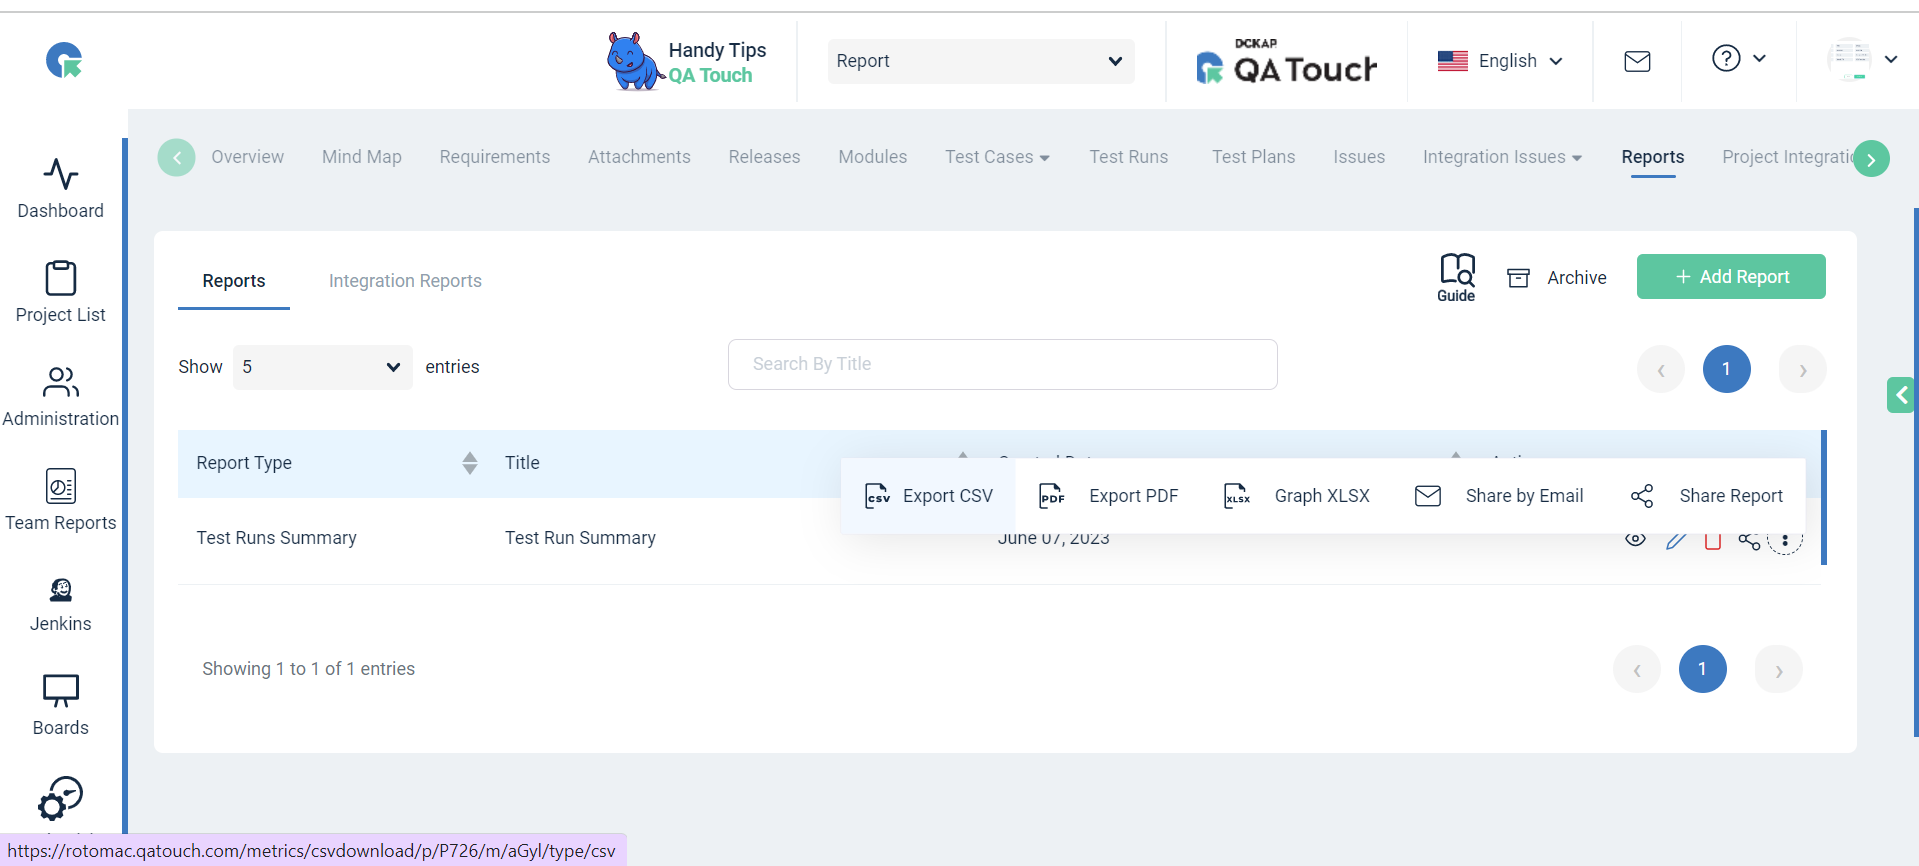
Task: Open the Guide book icon
Action: point(1457,278)
